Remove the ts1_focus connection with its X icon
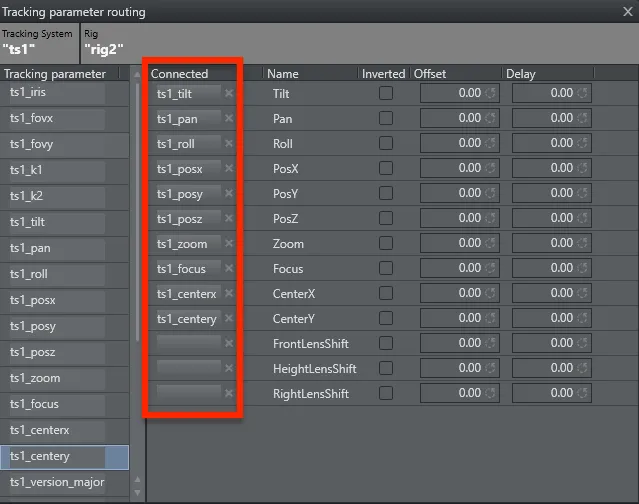 [x=229, y=268]
